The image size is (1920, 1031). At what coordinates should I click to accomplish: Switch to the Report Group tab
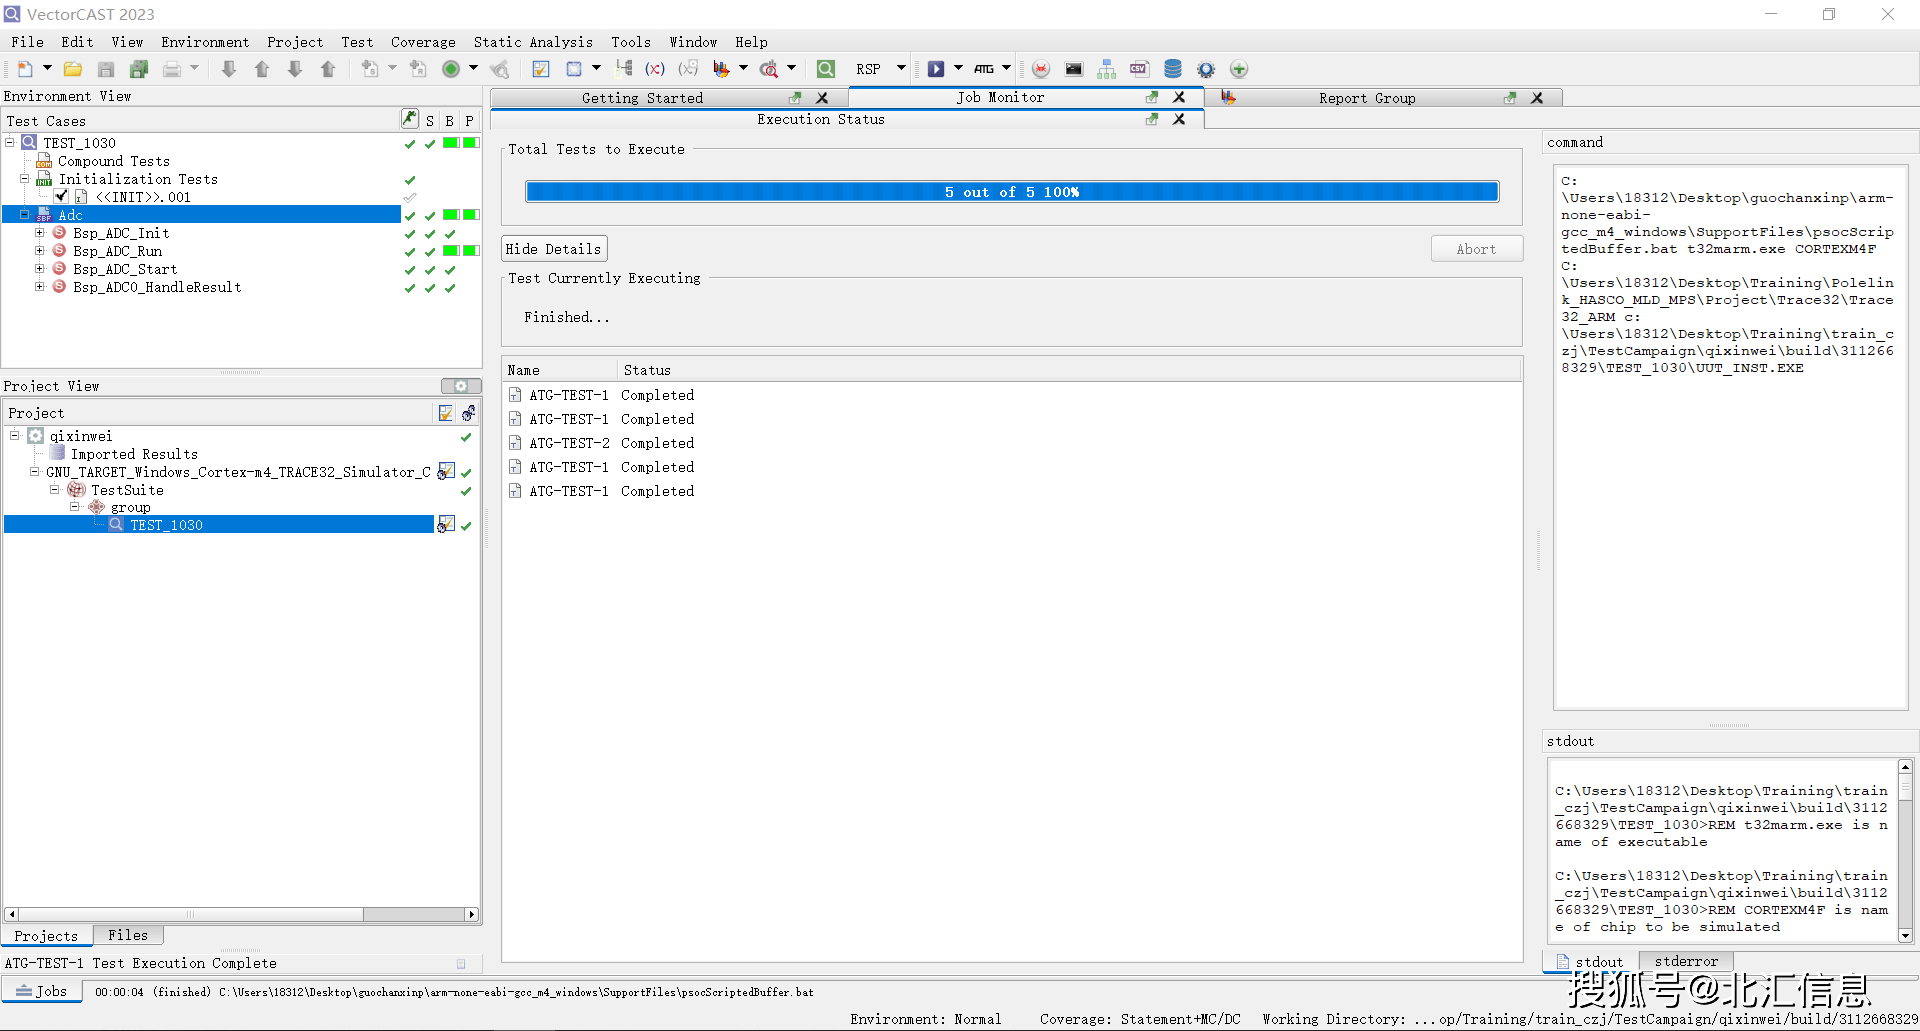click(x=1367, y=98)
